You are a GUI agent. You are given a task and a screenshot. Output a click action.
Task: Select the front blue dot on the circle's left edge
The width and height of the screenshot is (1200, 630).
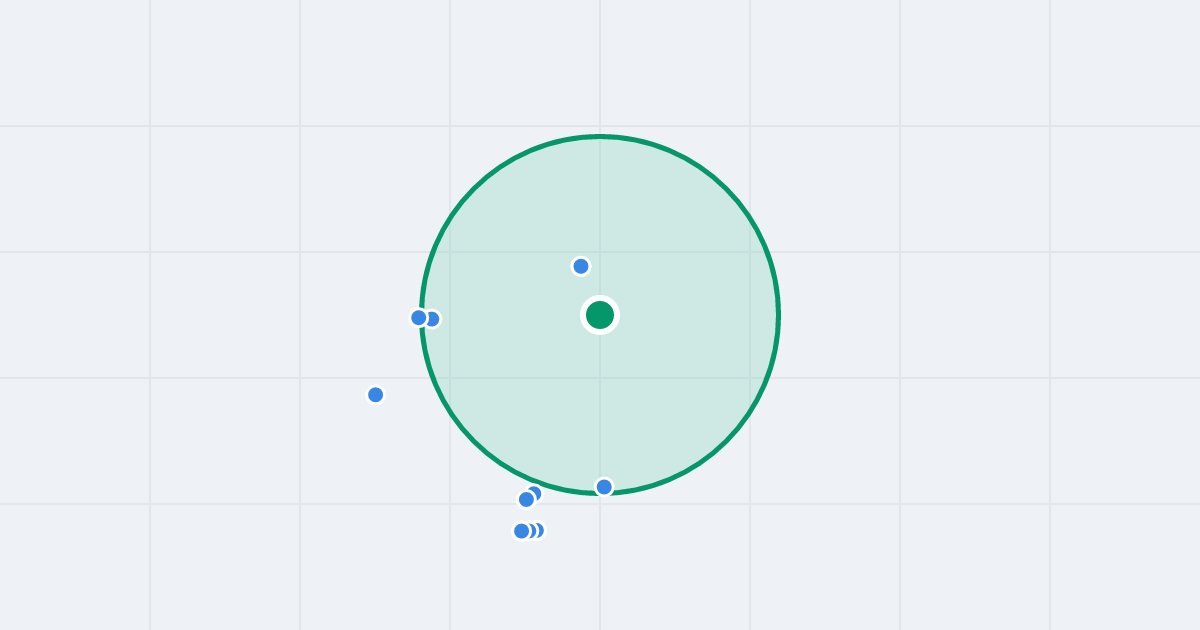(419, 318)
